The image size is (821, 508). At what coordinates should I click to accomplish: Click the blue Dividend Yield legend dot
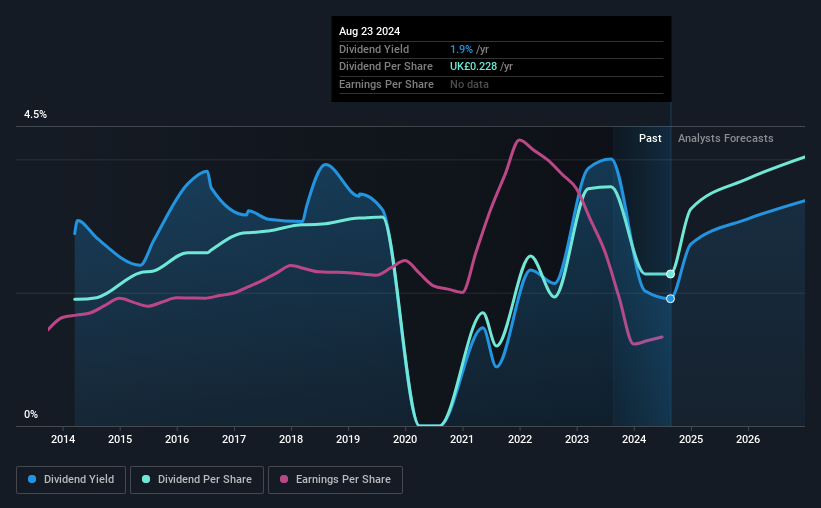tap(32, 479)
